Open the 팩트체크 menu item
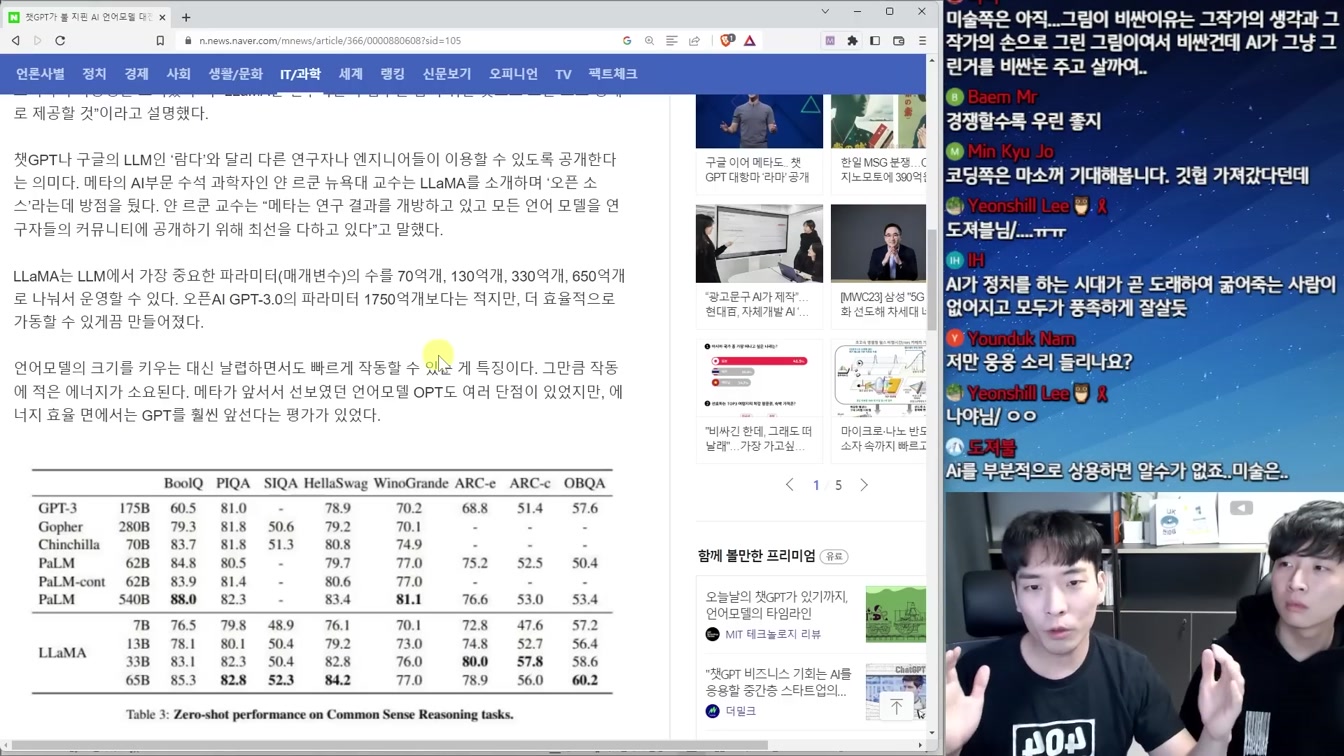This screenshot has height=756, width=1344. click(x=613, y=74)
